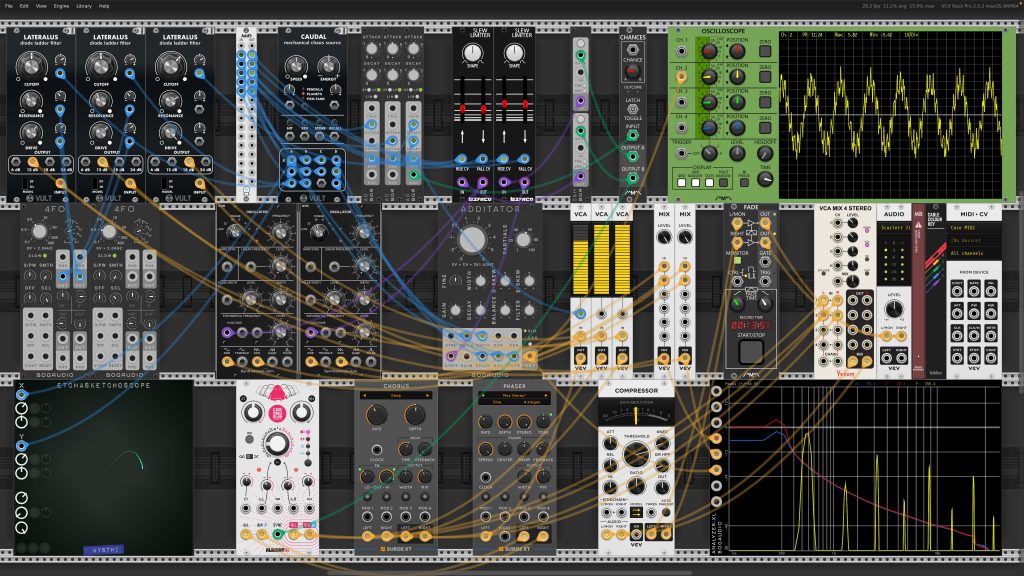Open the Engine menu

click(61, 6)
